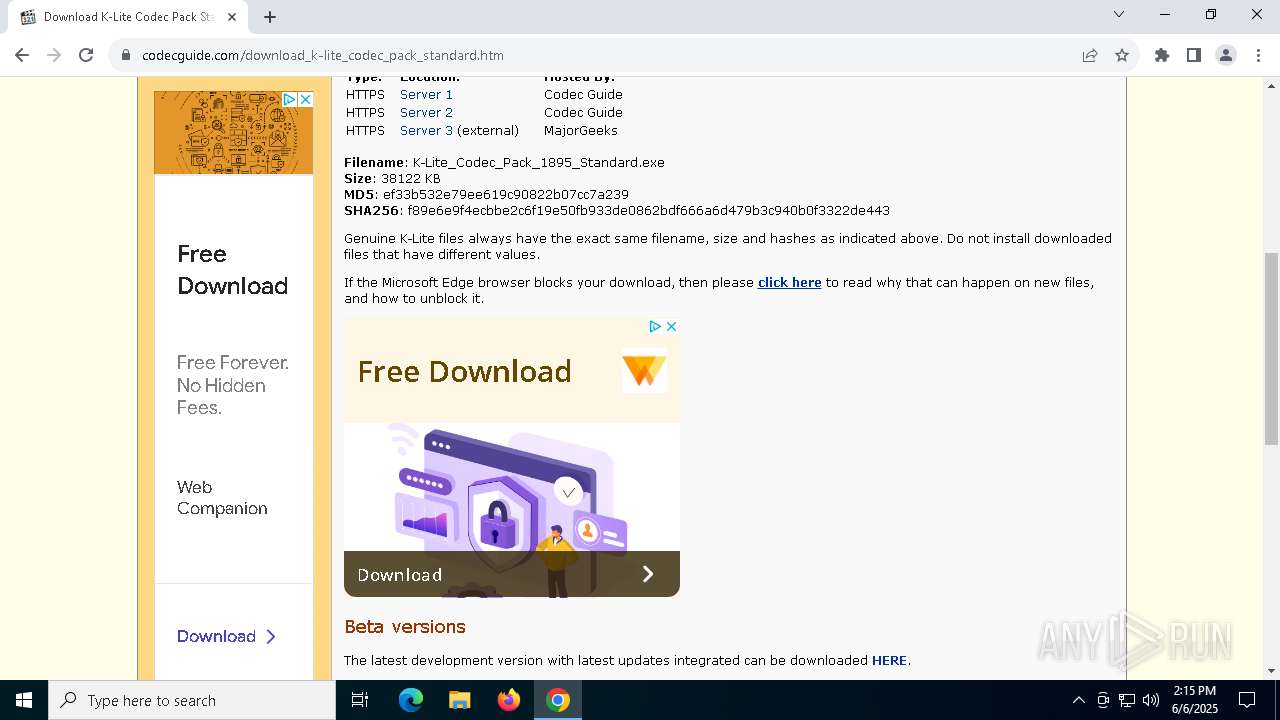
Task: Select the Download K-Lite Codec Pack tab
Action: (x=128, y=17)
